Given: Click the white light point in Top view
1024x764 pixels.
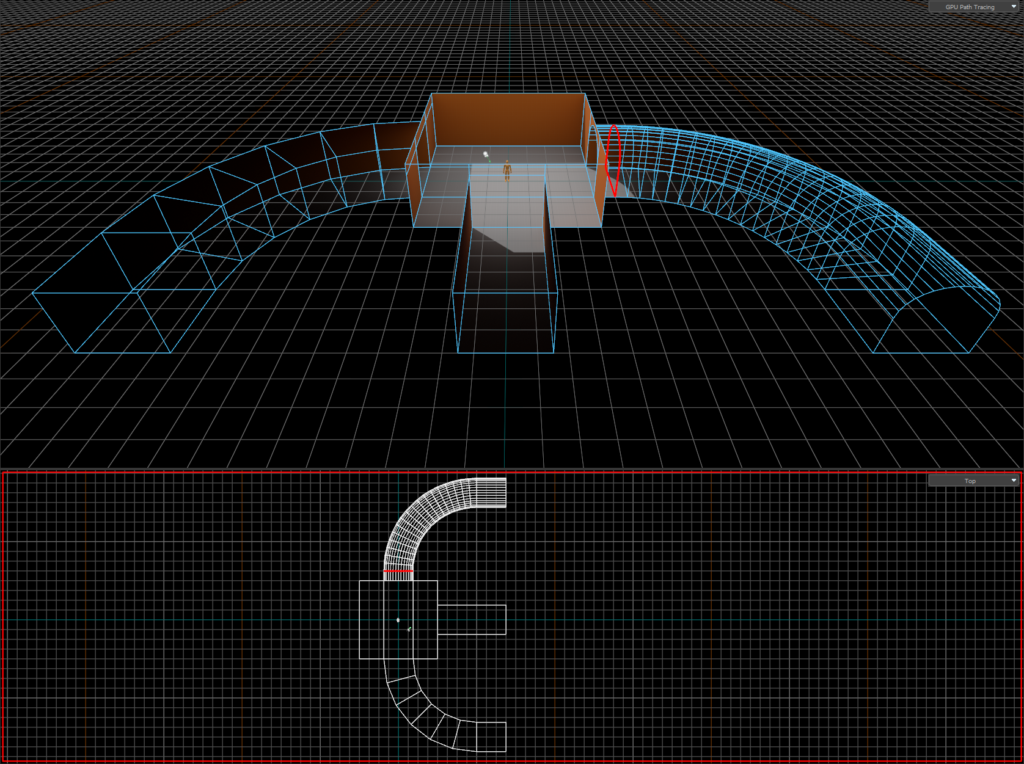Looking at the screenshot, I should [398, 621].
